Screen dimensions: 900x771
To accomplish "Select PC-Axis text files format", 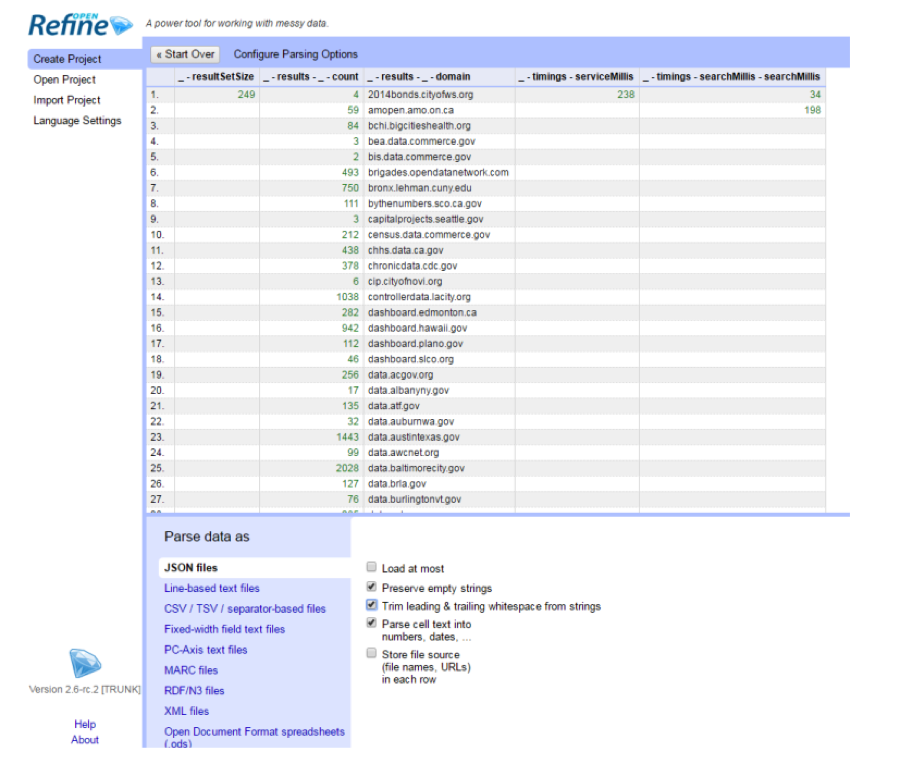I will pos(205,650).
